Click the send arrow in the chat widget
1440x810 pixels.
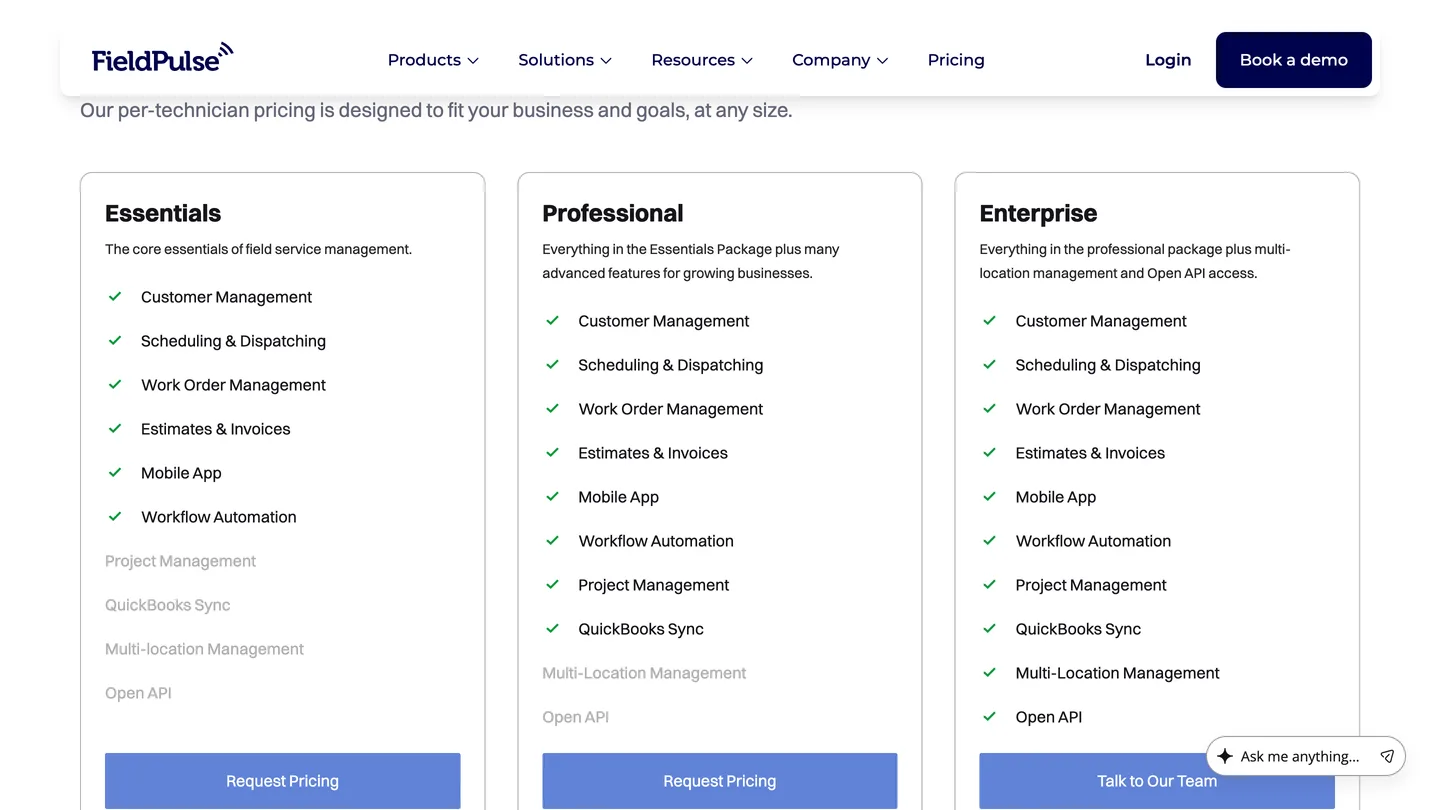[x=1387, y=756]
